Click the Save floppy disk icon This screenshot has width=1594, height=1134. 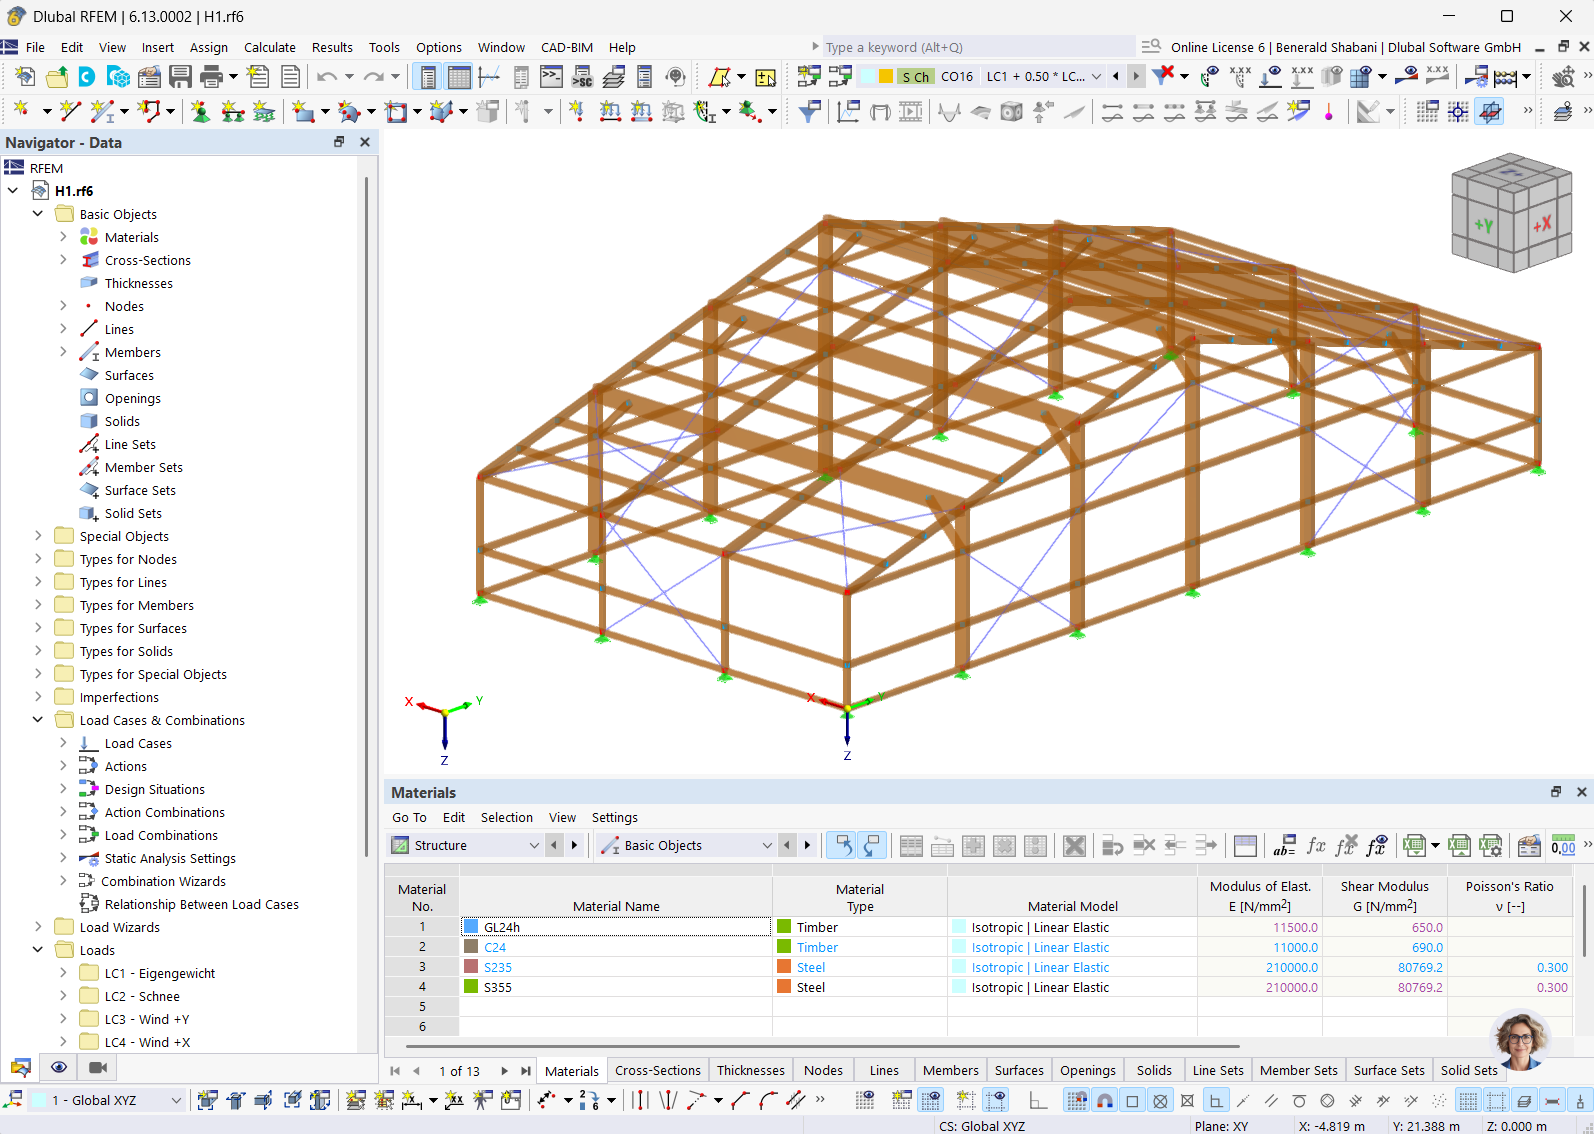180,76
